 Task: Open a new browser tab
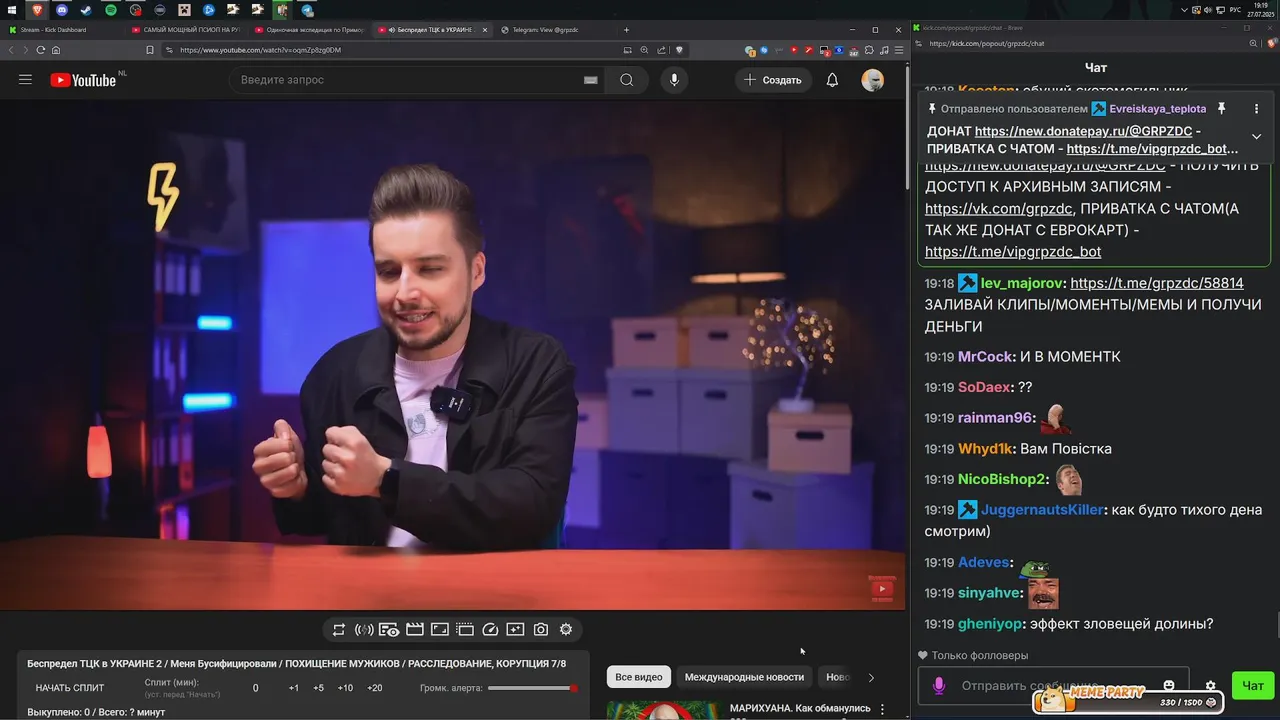(627, 30)
